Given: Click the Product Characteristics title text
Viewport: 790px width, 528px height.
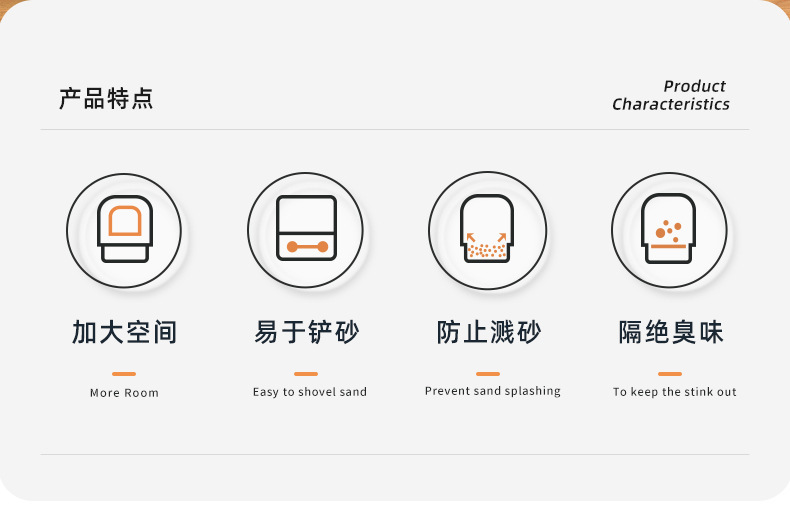Looking at the screenshot, I should point(671,95).
